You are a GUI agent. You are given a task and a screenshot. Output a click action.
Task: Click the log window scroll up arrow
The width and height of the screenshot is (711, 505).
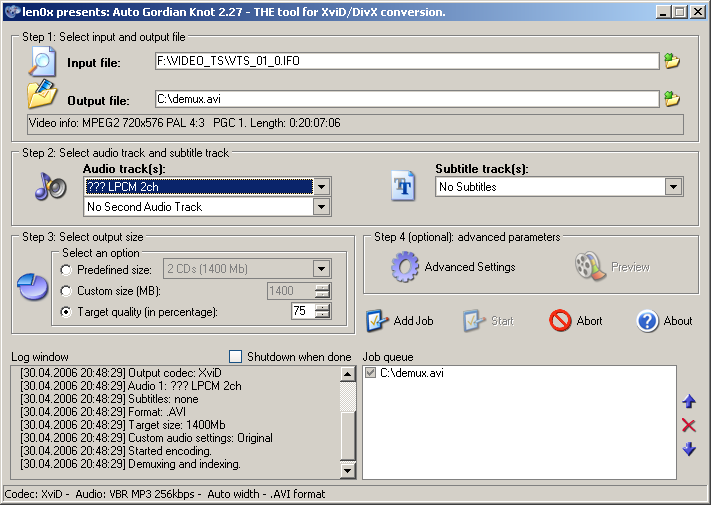[347, 374]
